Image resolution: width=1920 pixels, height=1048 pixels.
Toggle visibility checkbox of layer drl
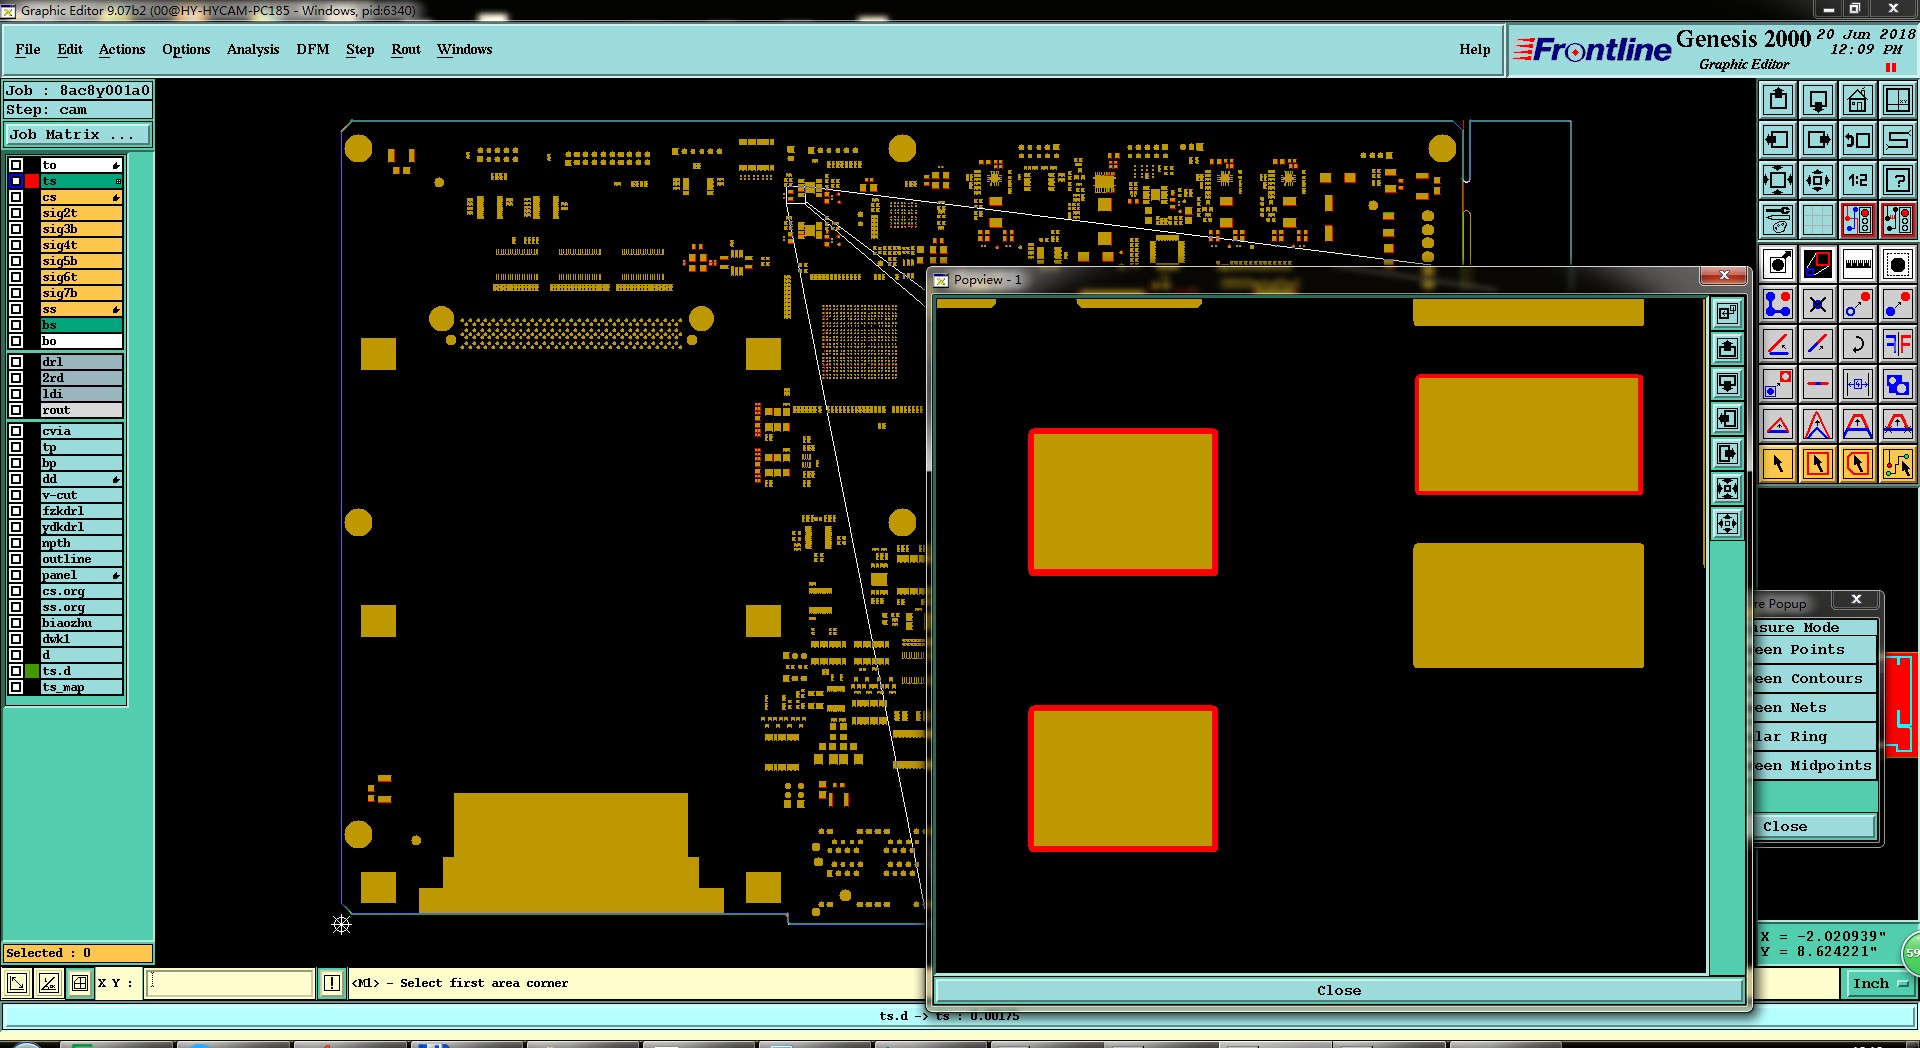click(16, 362)
